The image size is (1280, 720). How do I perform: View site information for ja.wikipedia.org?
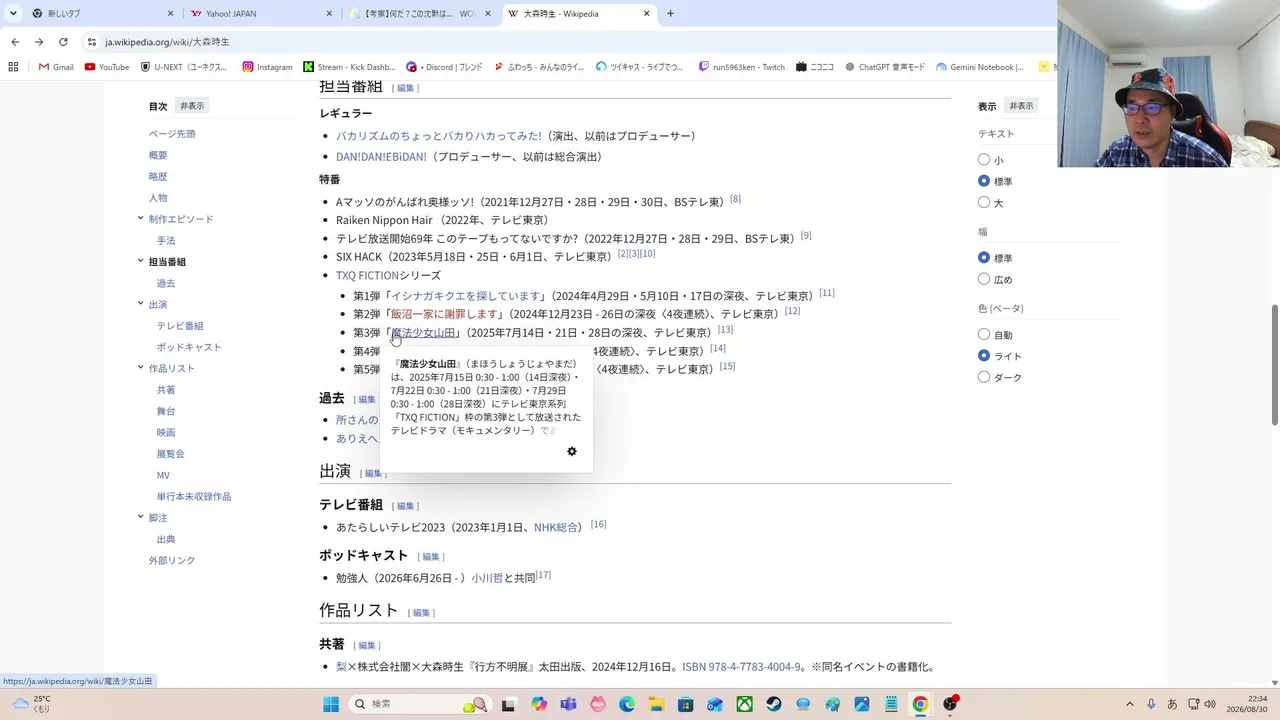pyautogui.click(x=92, y=42)
